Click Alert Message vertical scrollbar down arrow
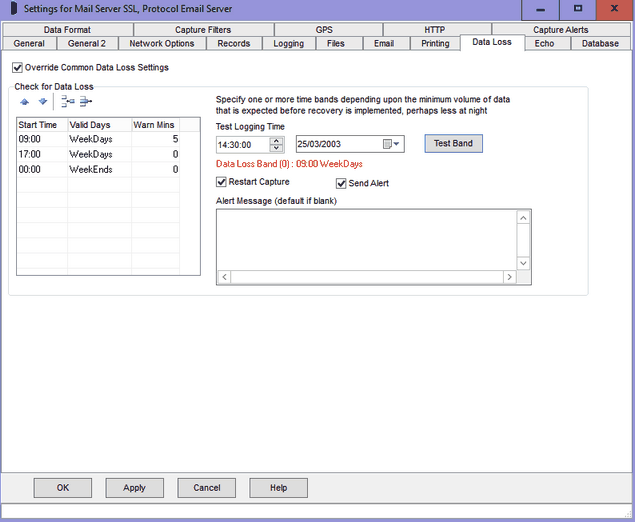Viewport: 635px width, 522px height. (x=523, y=262)
